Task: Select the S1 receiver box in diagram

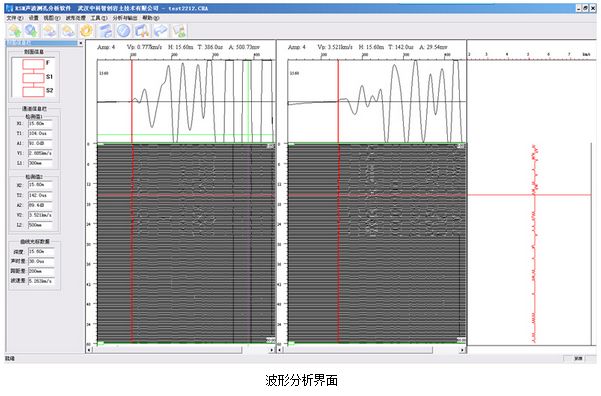Action: tap(33, 78)
